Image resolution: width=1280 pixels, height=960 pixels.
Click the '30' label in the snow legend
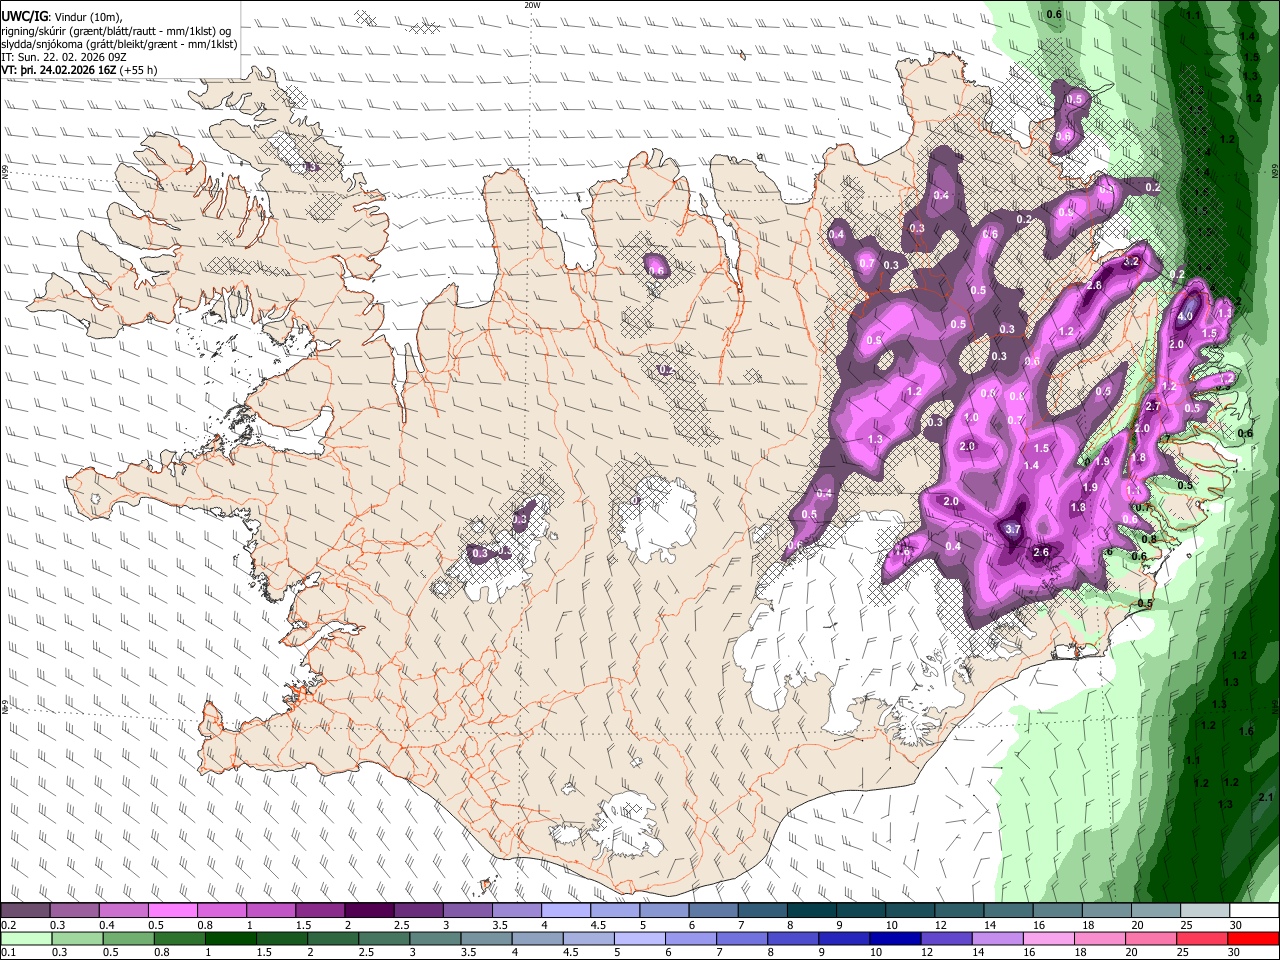coord(1235,925)
